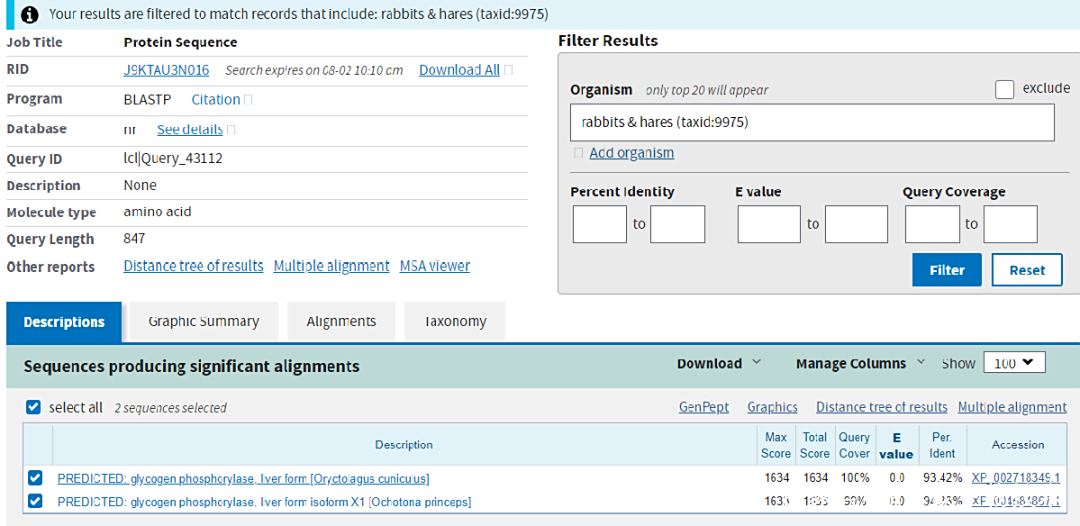Image resolution: width=1080 pixels, height=526 pixels.
Task: Switch to the Graphic Summary tab
Action: [x=203, y=322]
